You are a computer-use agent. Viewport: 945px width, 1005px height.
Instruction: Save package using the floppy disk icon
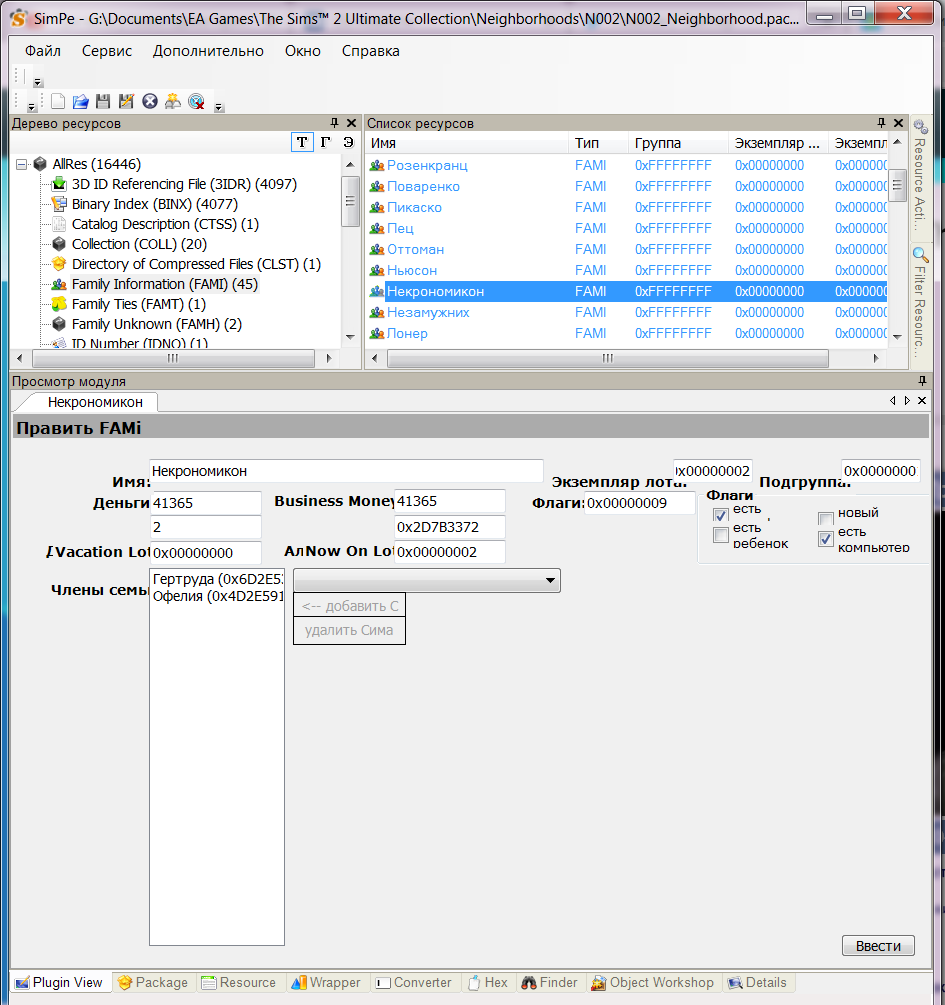point(103,101)
